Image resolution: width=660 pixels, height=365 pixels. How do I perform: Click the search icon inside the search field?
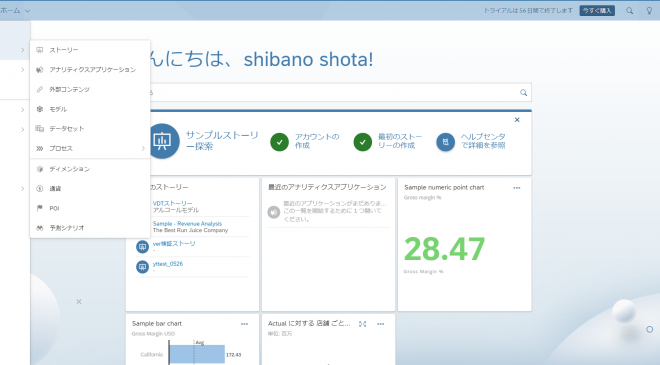(523, 93)
